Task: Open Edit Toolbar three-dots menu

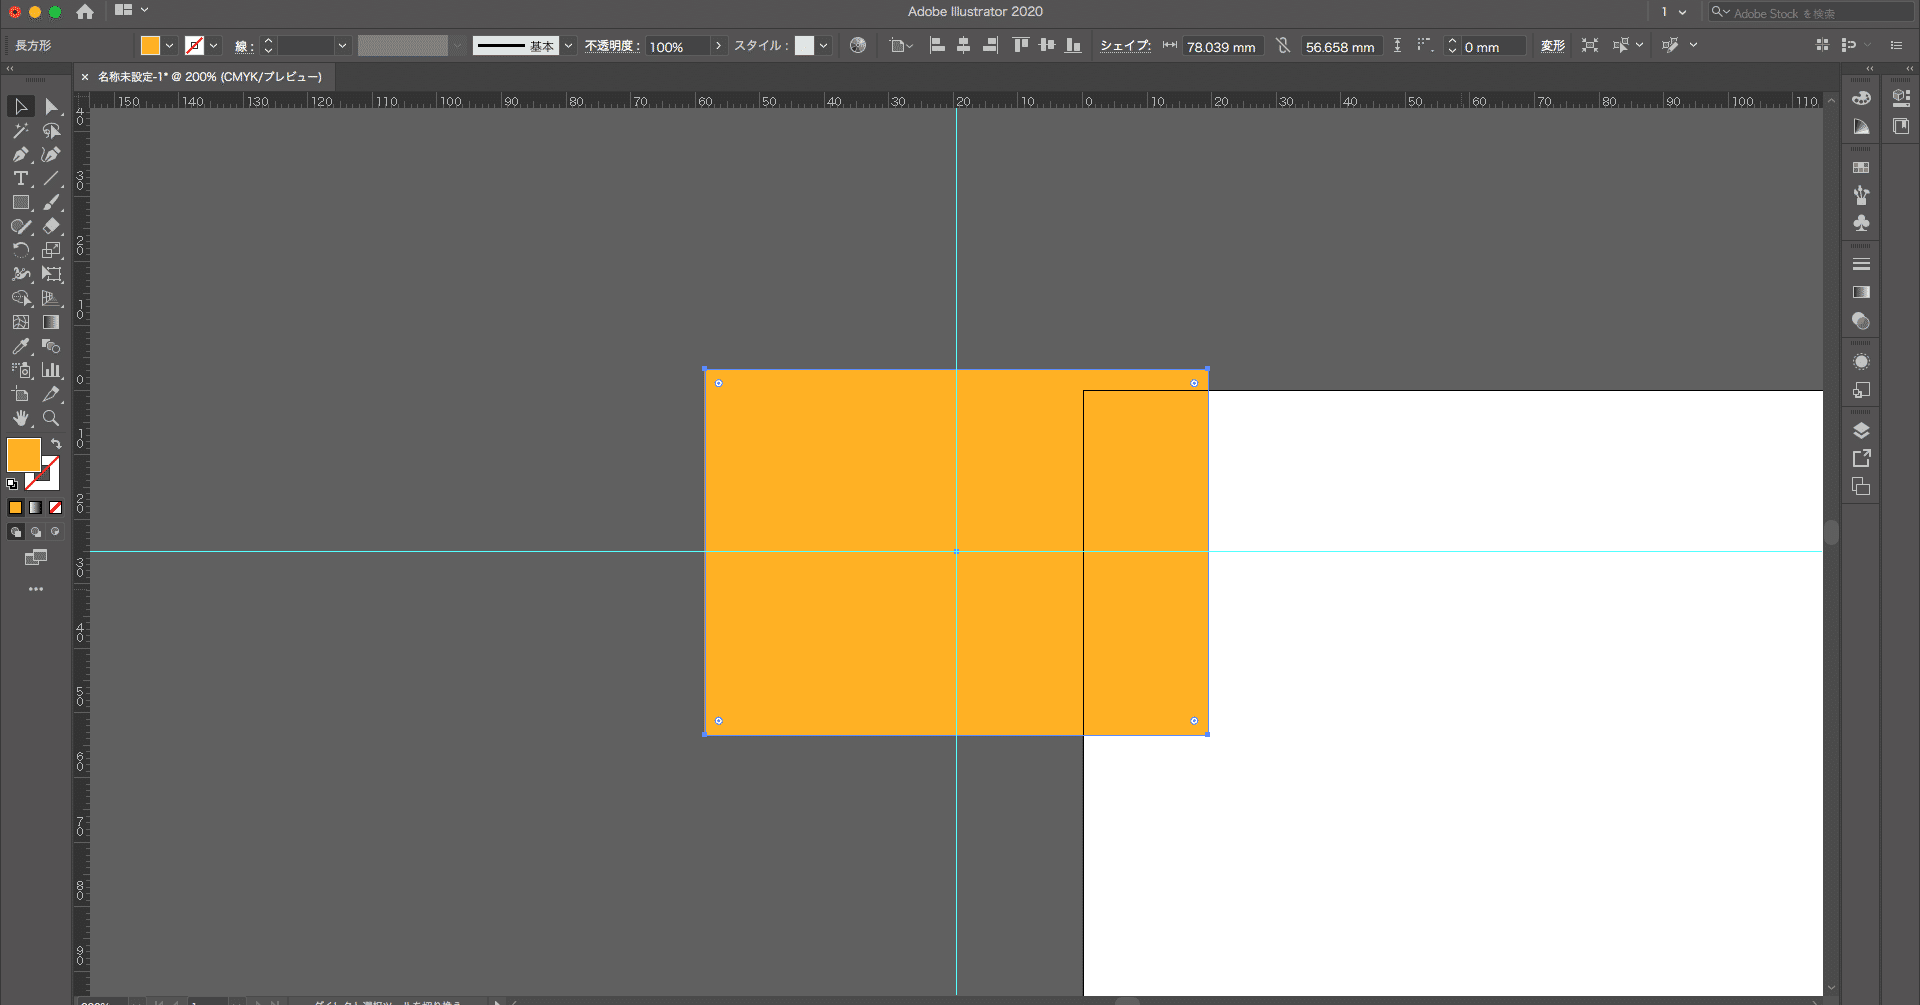Action: (36, 589)
